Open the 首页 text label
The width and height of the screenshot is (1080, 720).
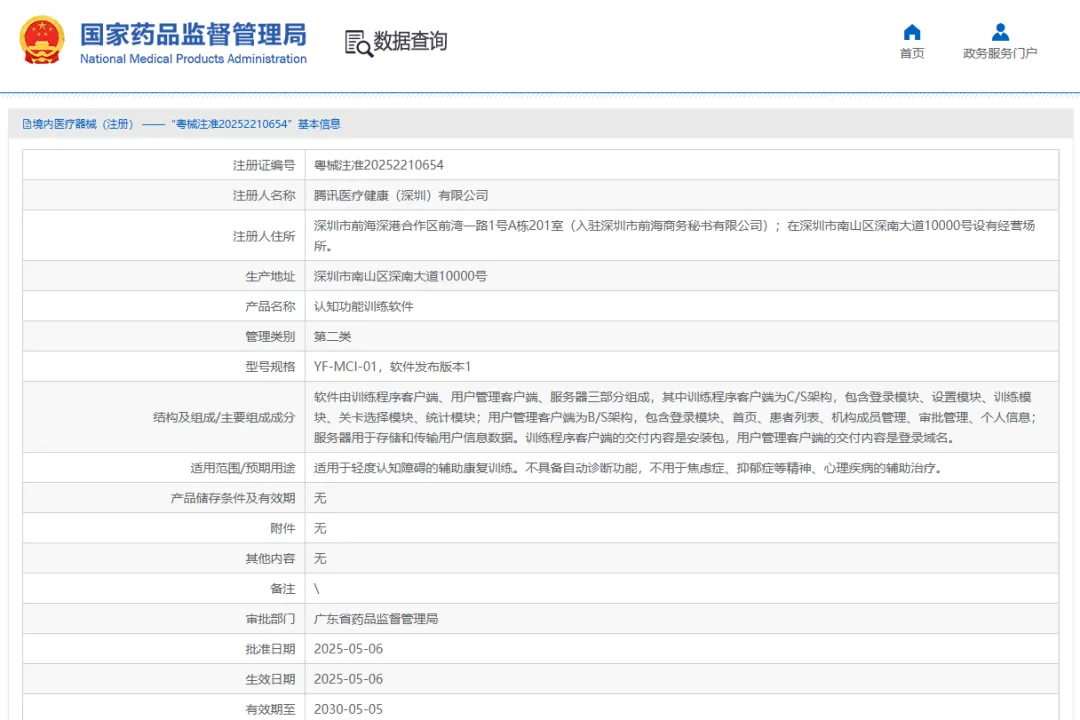(x=912, y=54)
